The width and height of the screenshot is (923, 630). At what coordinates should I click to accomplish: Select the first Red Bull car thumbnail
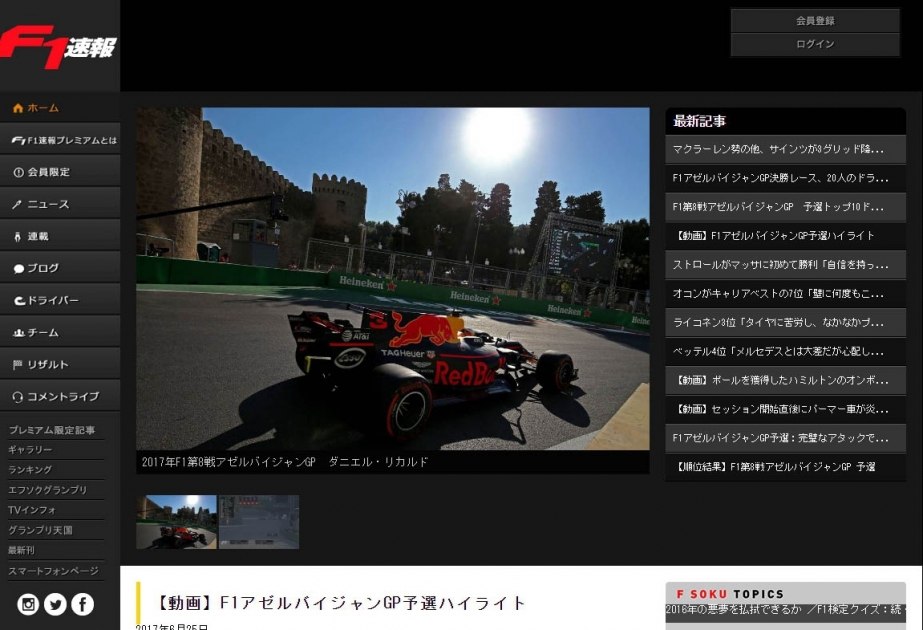click(x=176, y=522)
